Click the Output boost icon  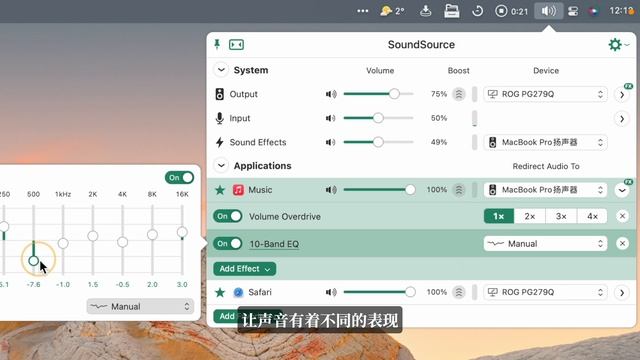pos(459,94)
